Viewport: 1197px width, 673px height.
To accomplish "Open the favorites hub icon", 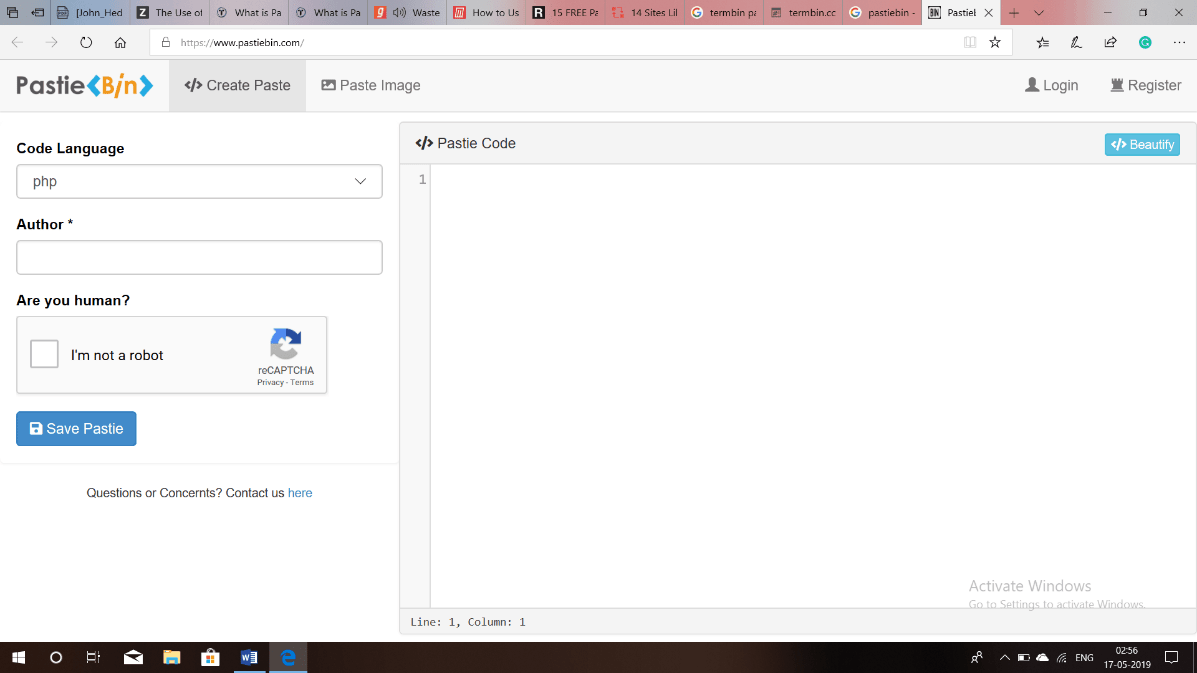I will 1043,43.
